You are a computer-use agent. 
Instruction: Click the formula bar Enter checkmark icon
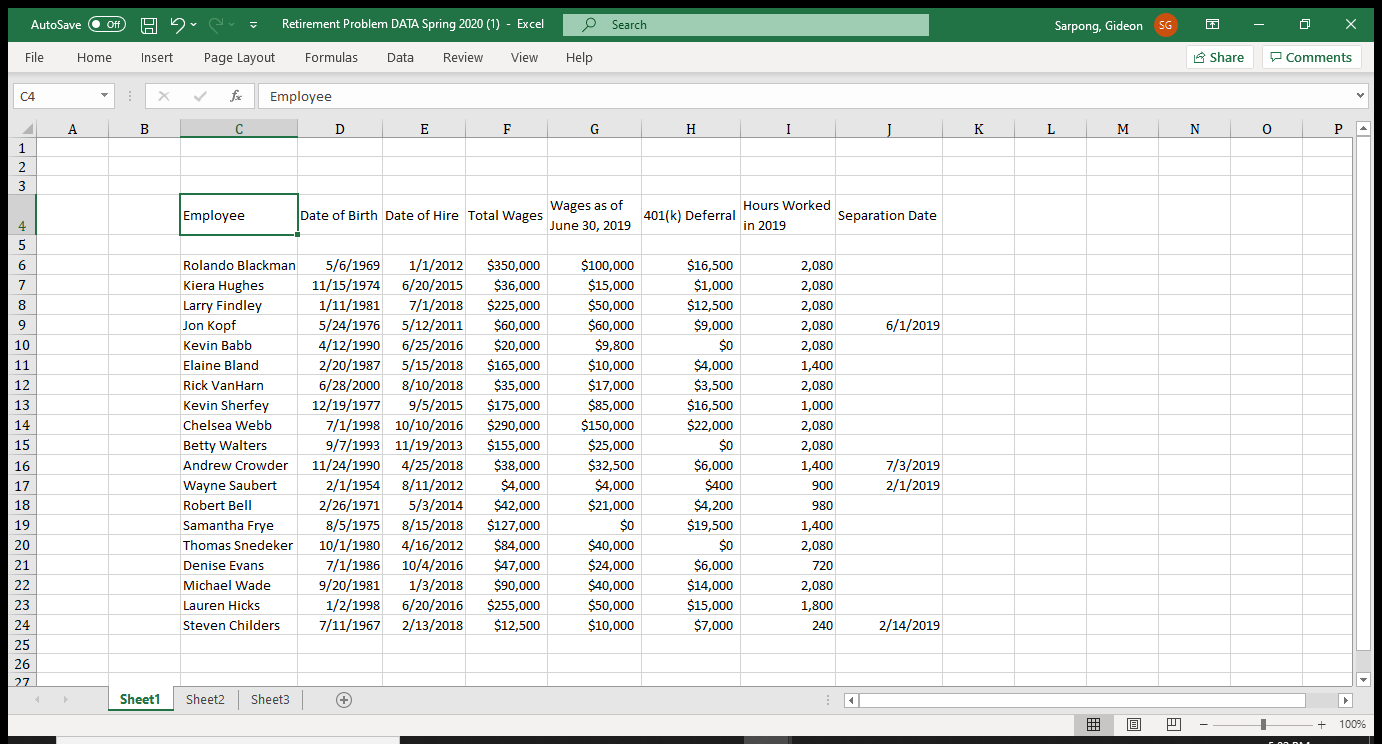(200, 96)
